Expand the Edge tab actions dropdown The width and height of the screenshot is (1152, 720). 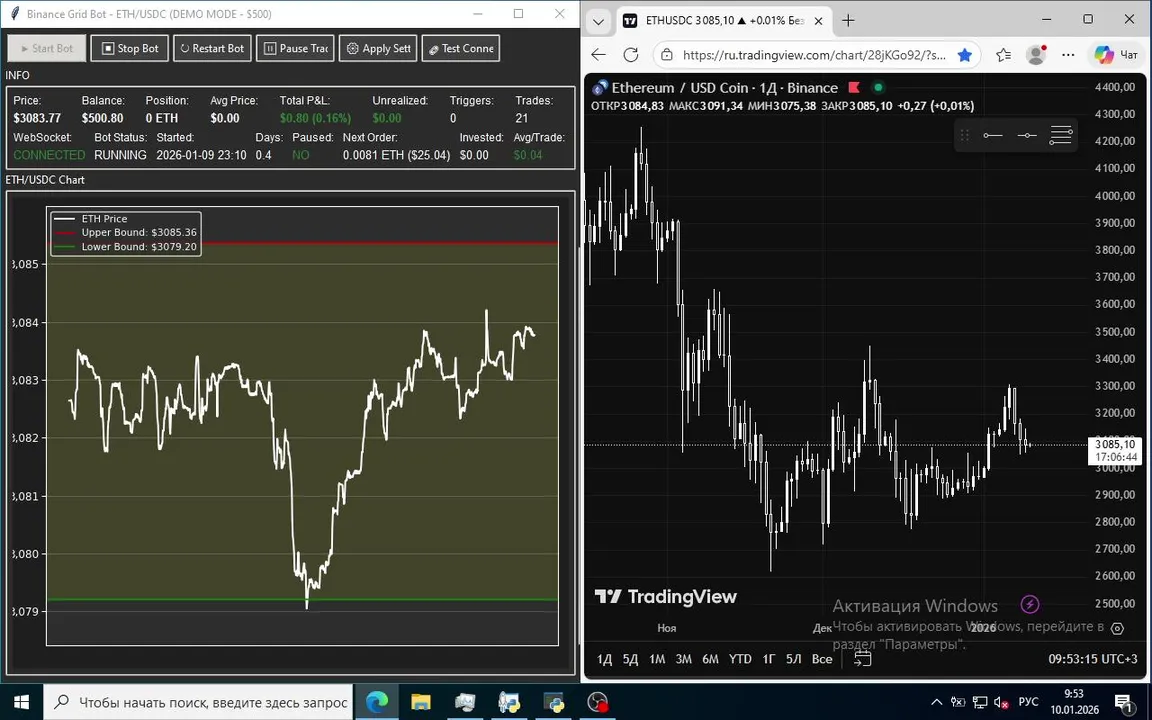tap(598, 21)
